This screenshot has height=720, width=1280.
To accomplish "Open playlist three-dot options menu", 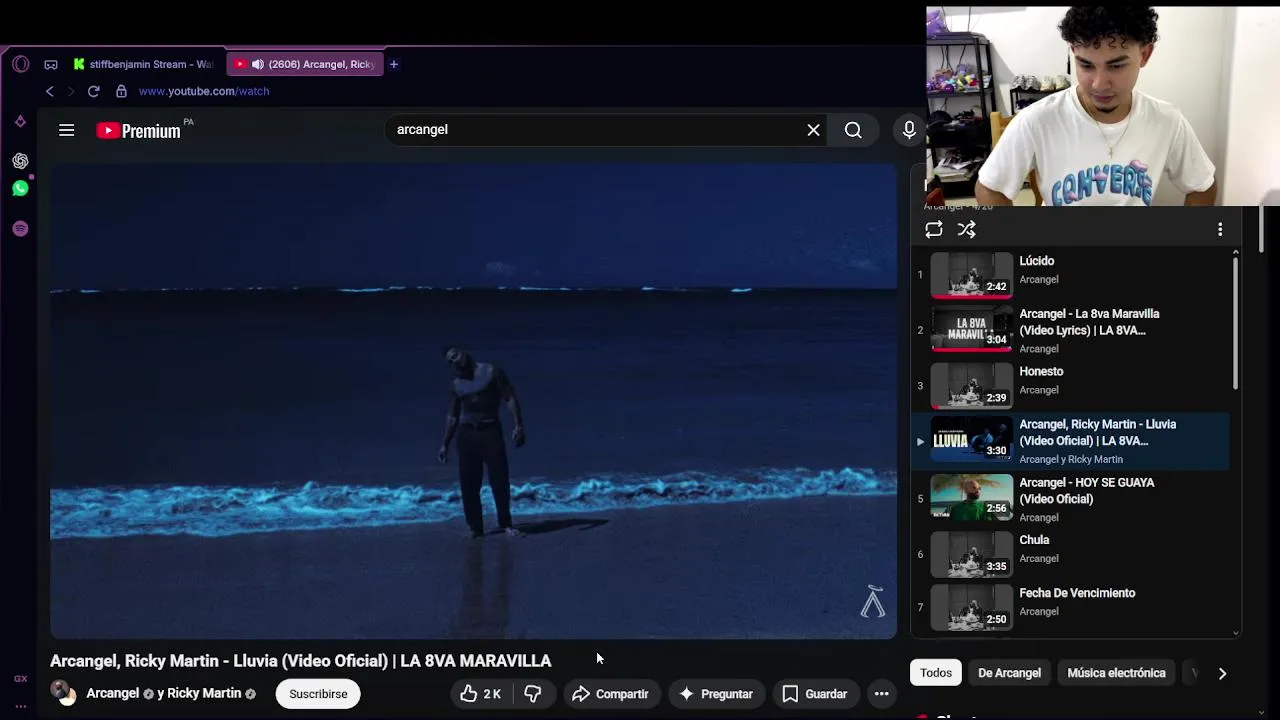I will (x=1220, y=229).
